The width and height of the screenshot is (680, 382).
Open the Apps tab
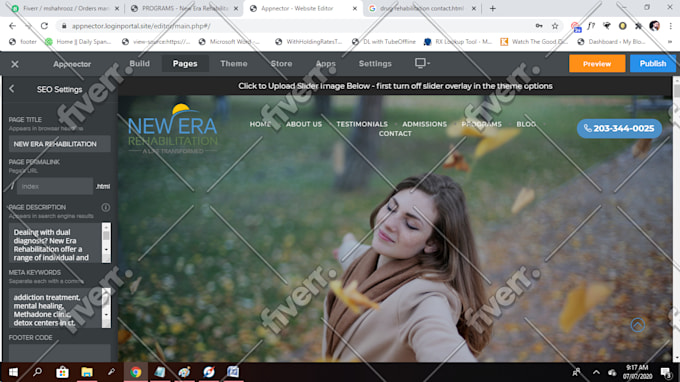[x=326, y=63]
